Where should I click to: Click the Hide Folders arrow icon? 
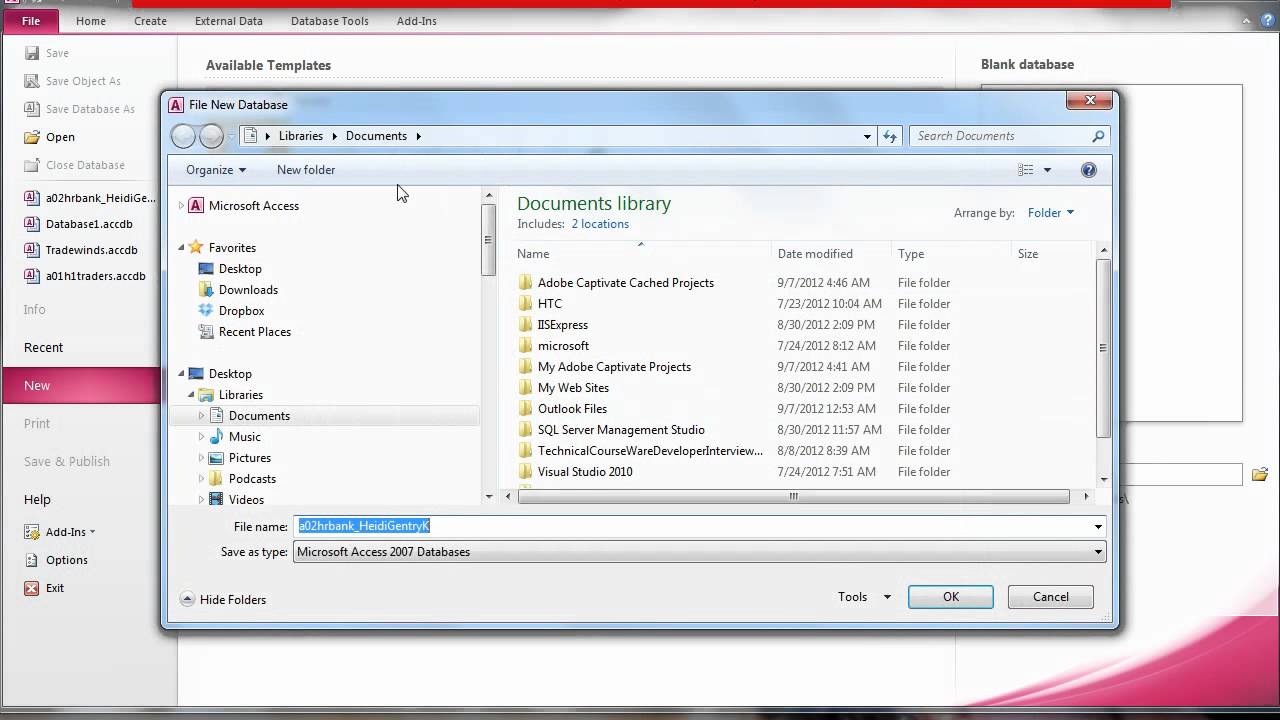click(187, 599)
